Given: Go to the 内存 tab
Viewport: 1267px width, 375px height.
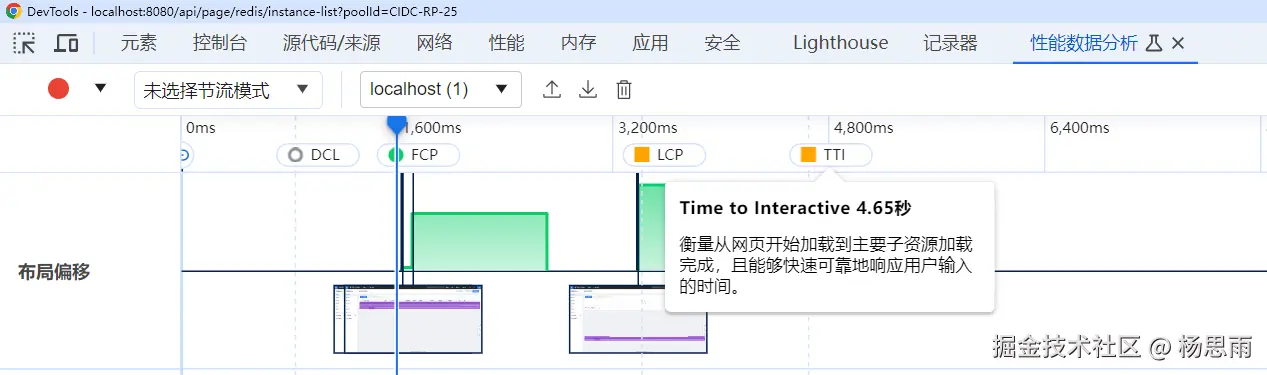Looking at the screenshot, I should tap(578, 43).
